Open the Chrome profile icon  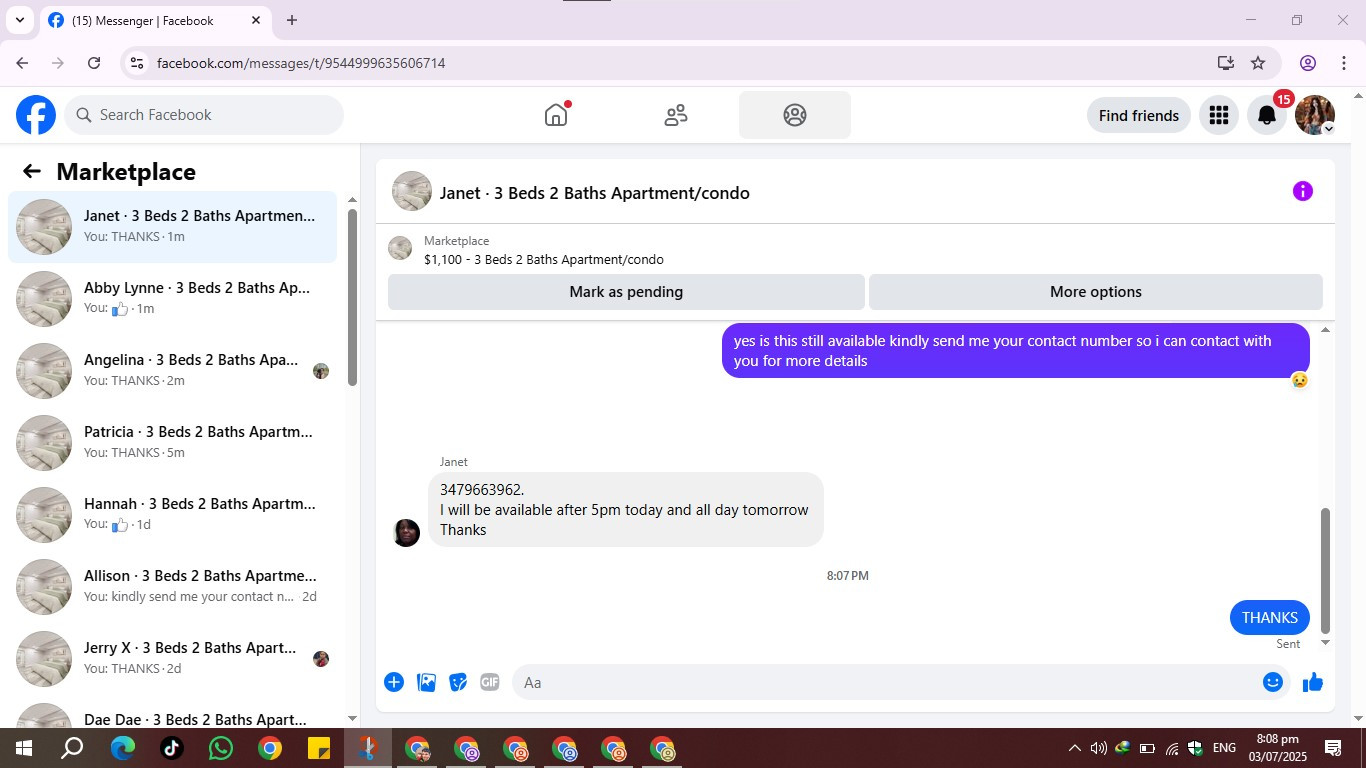(1308, 63)
